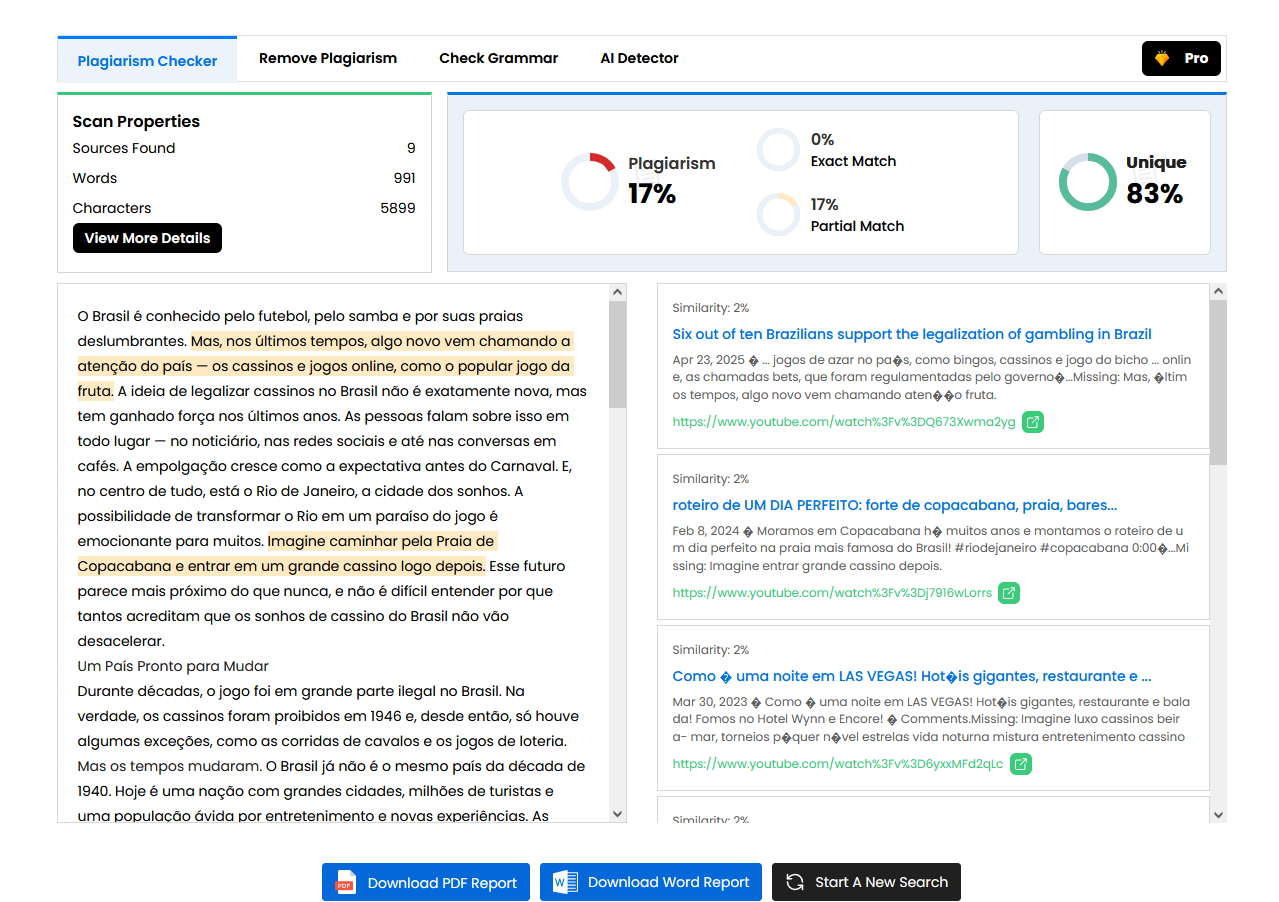This screenshot has width=1279, height=902.
Task: Click the Characters count value 5899
Action: tap(398, 208)
